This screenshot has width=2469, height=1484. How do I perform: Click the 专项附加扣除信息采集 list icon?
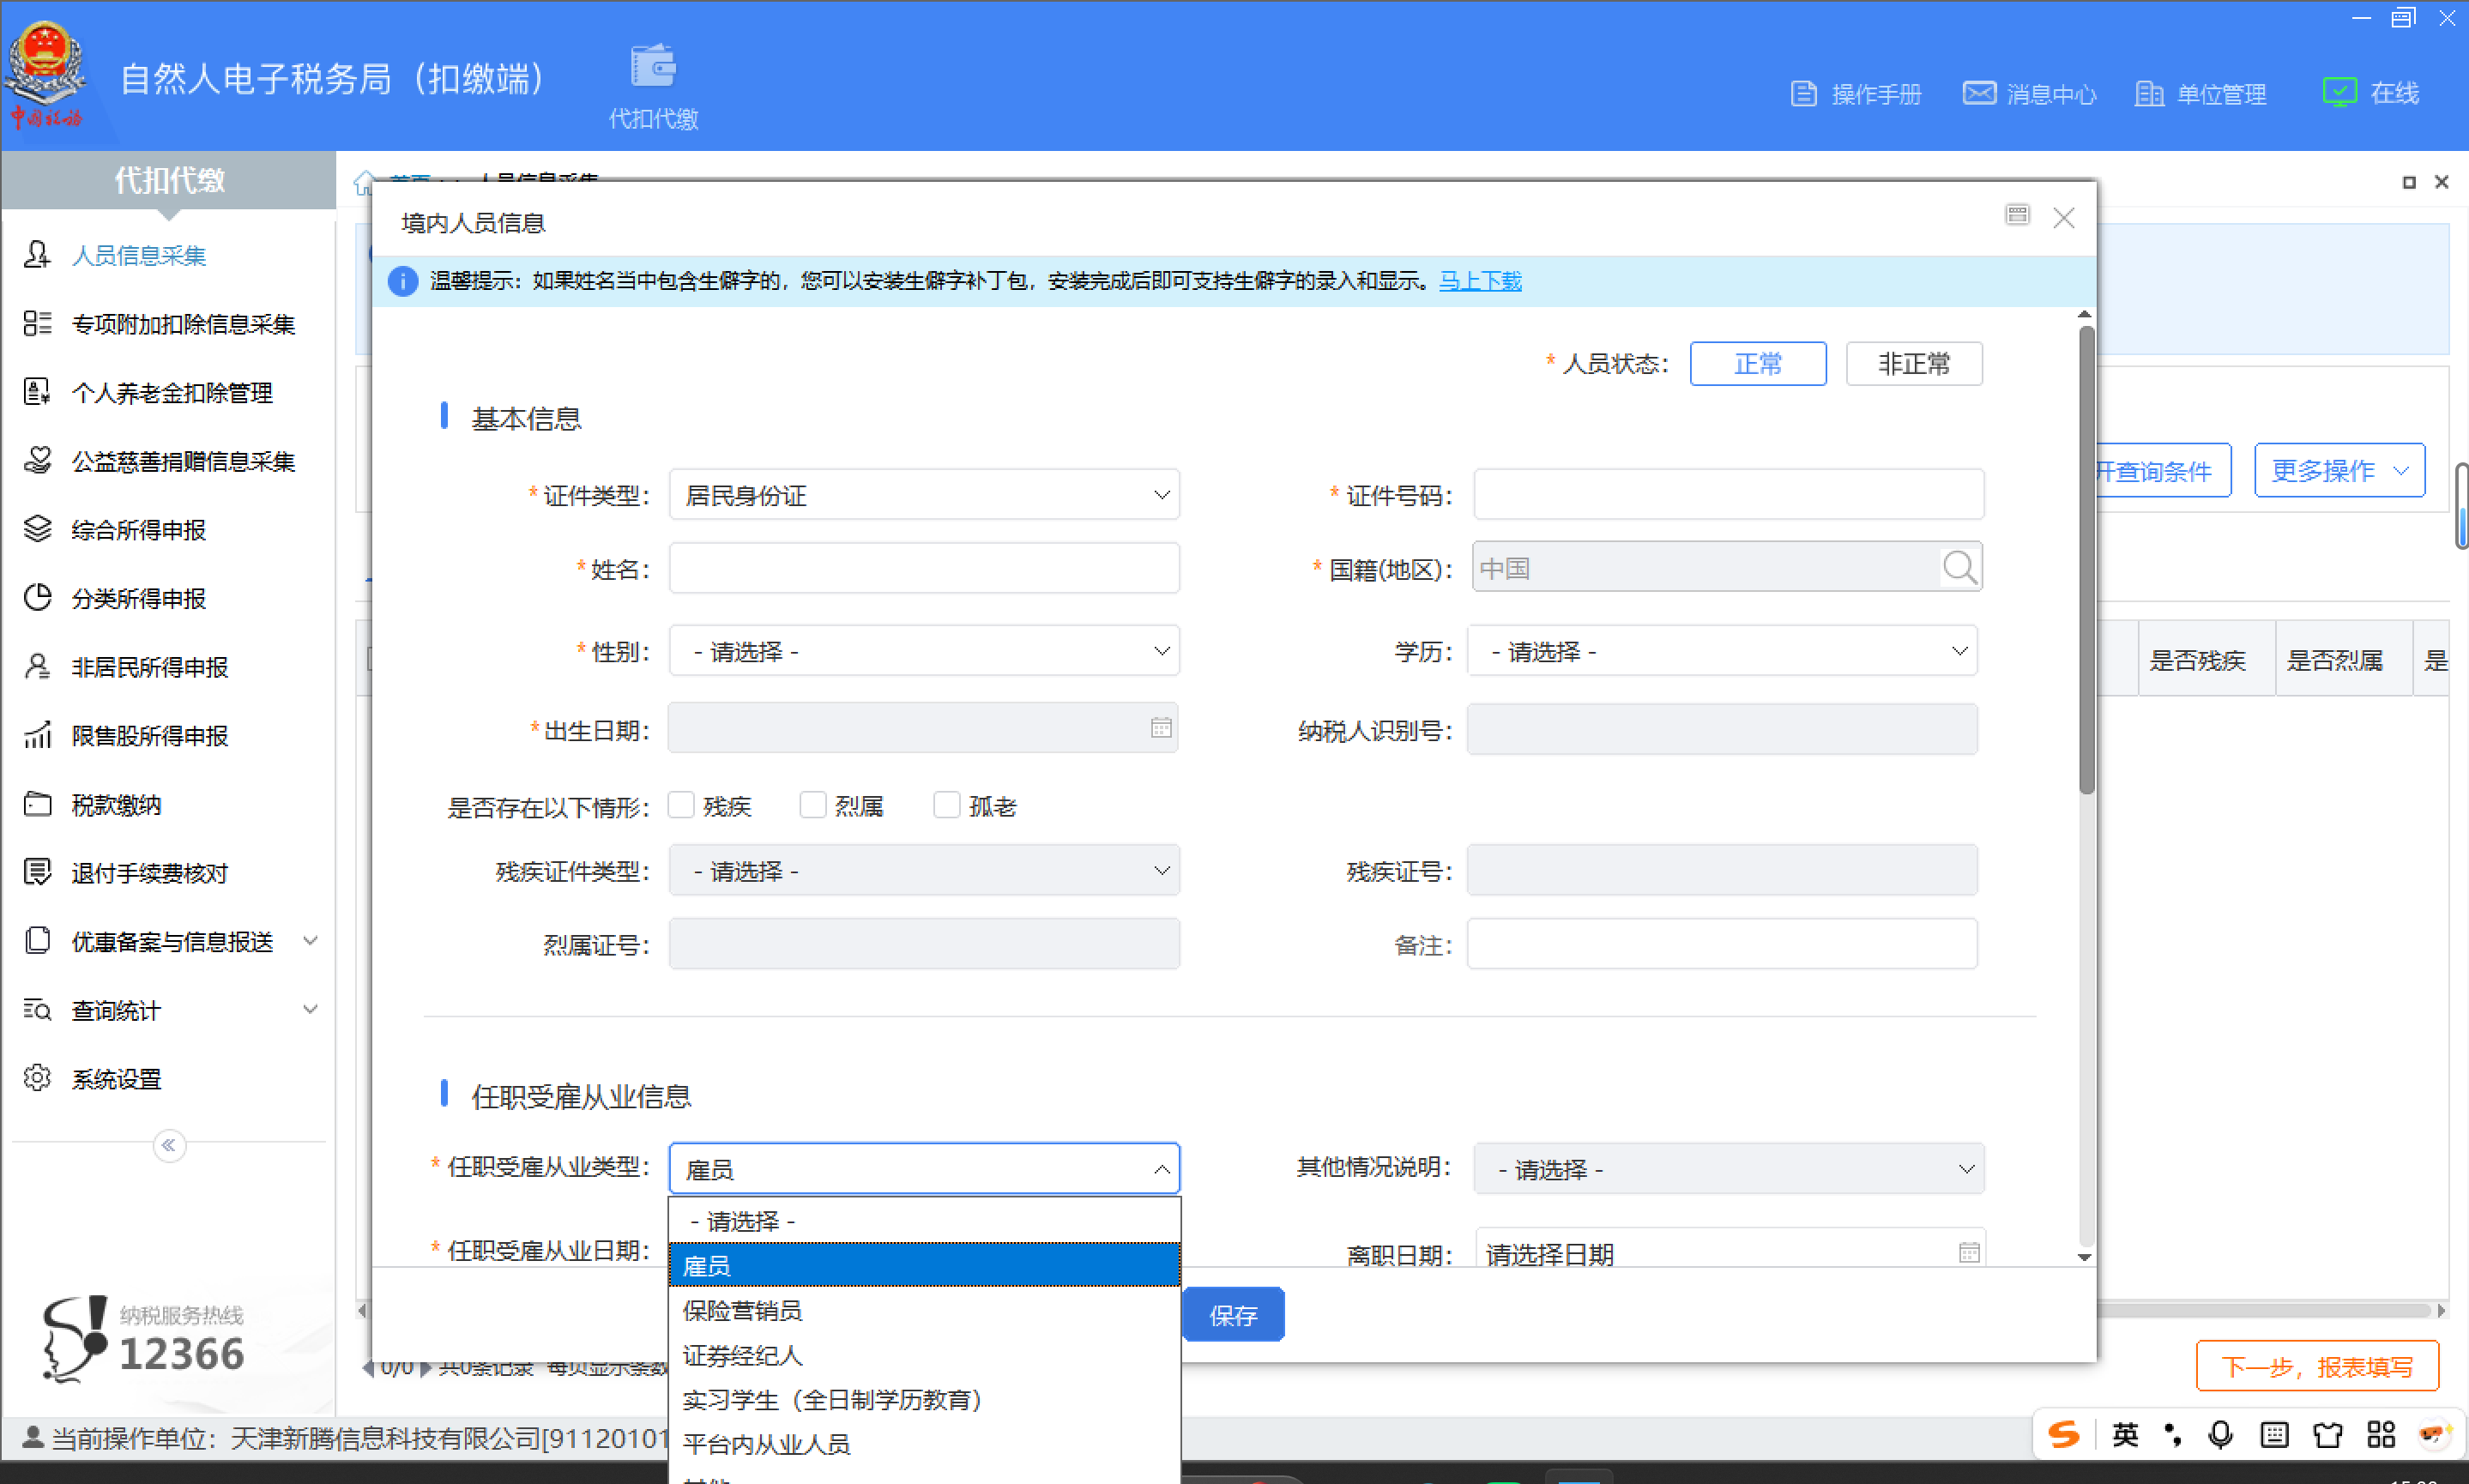click(x=37, y=323)
